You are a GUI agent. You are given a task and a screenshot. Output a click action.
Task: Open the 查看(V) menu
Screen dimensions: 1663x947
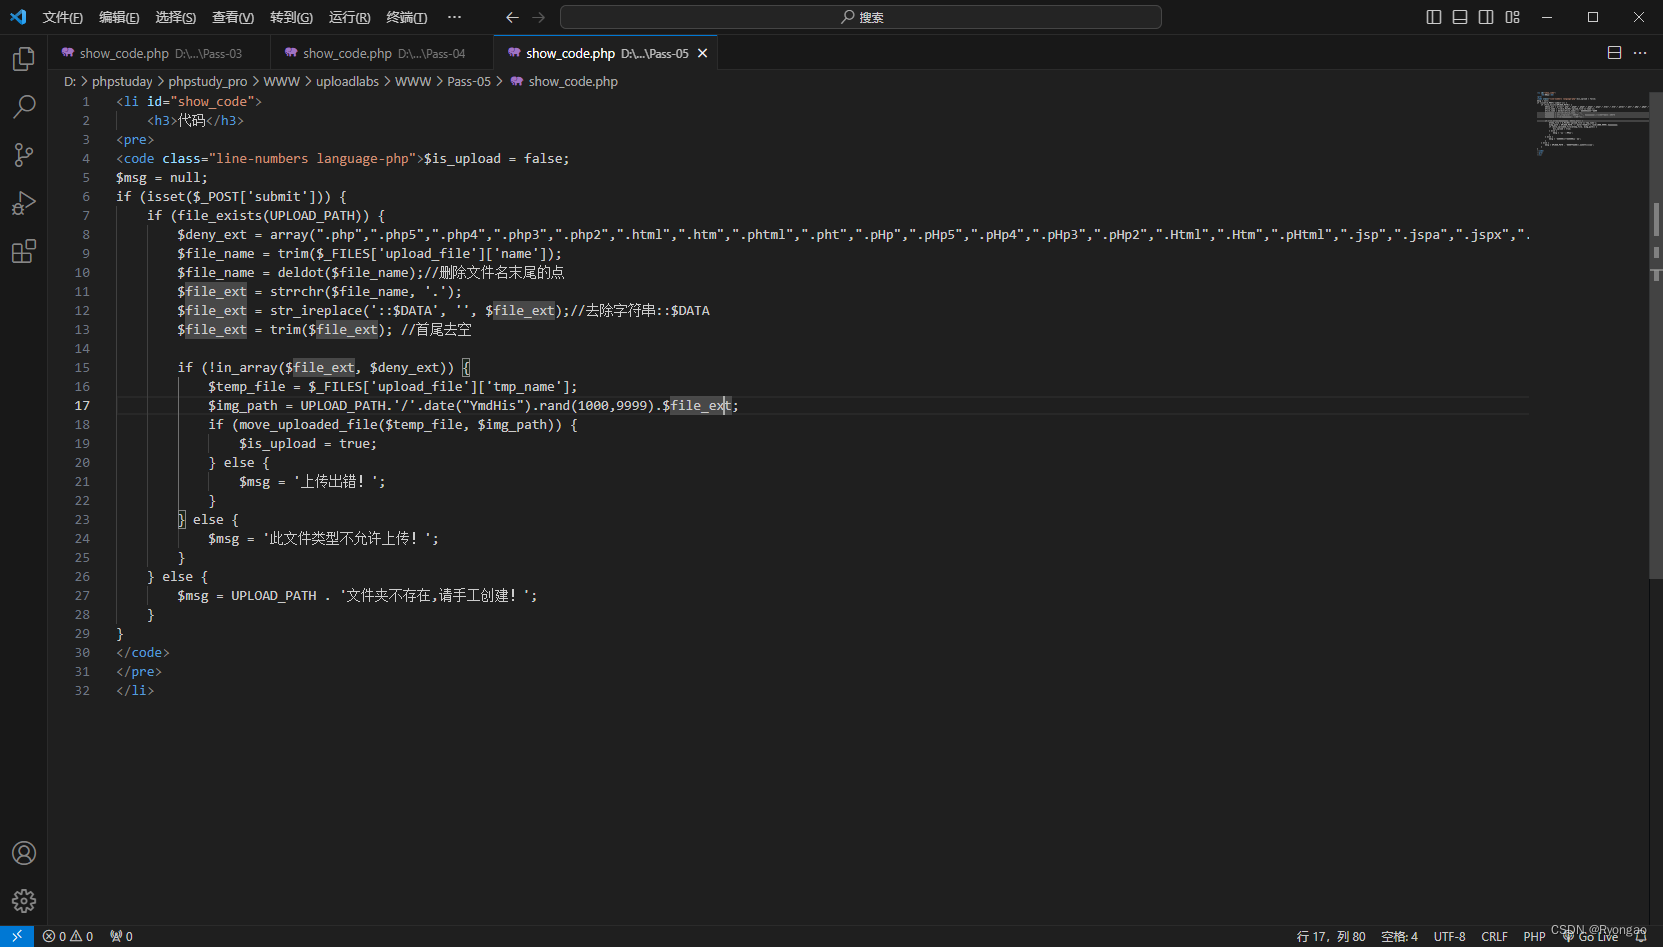tap(233, 17)
